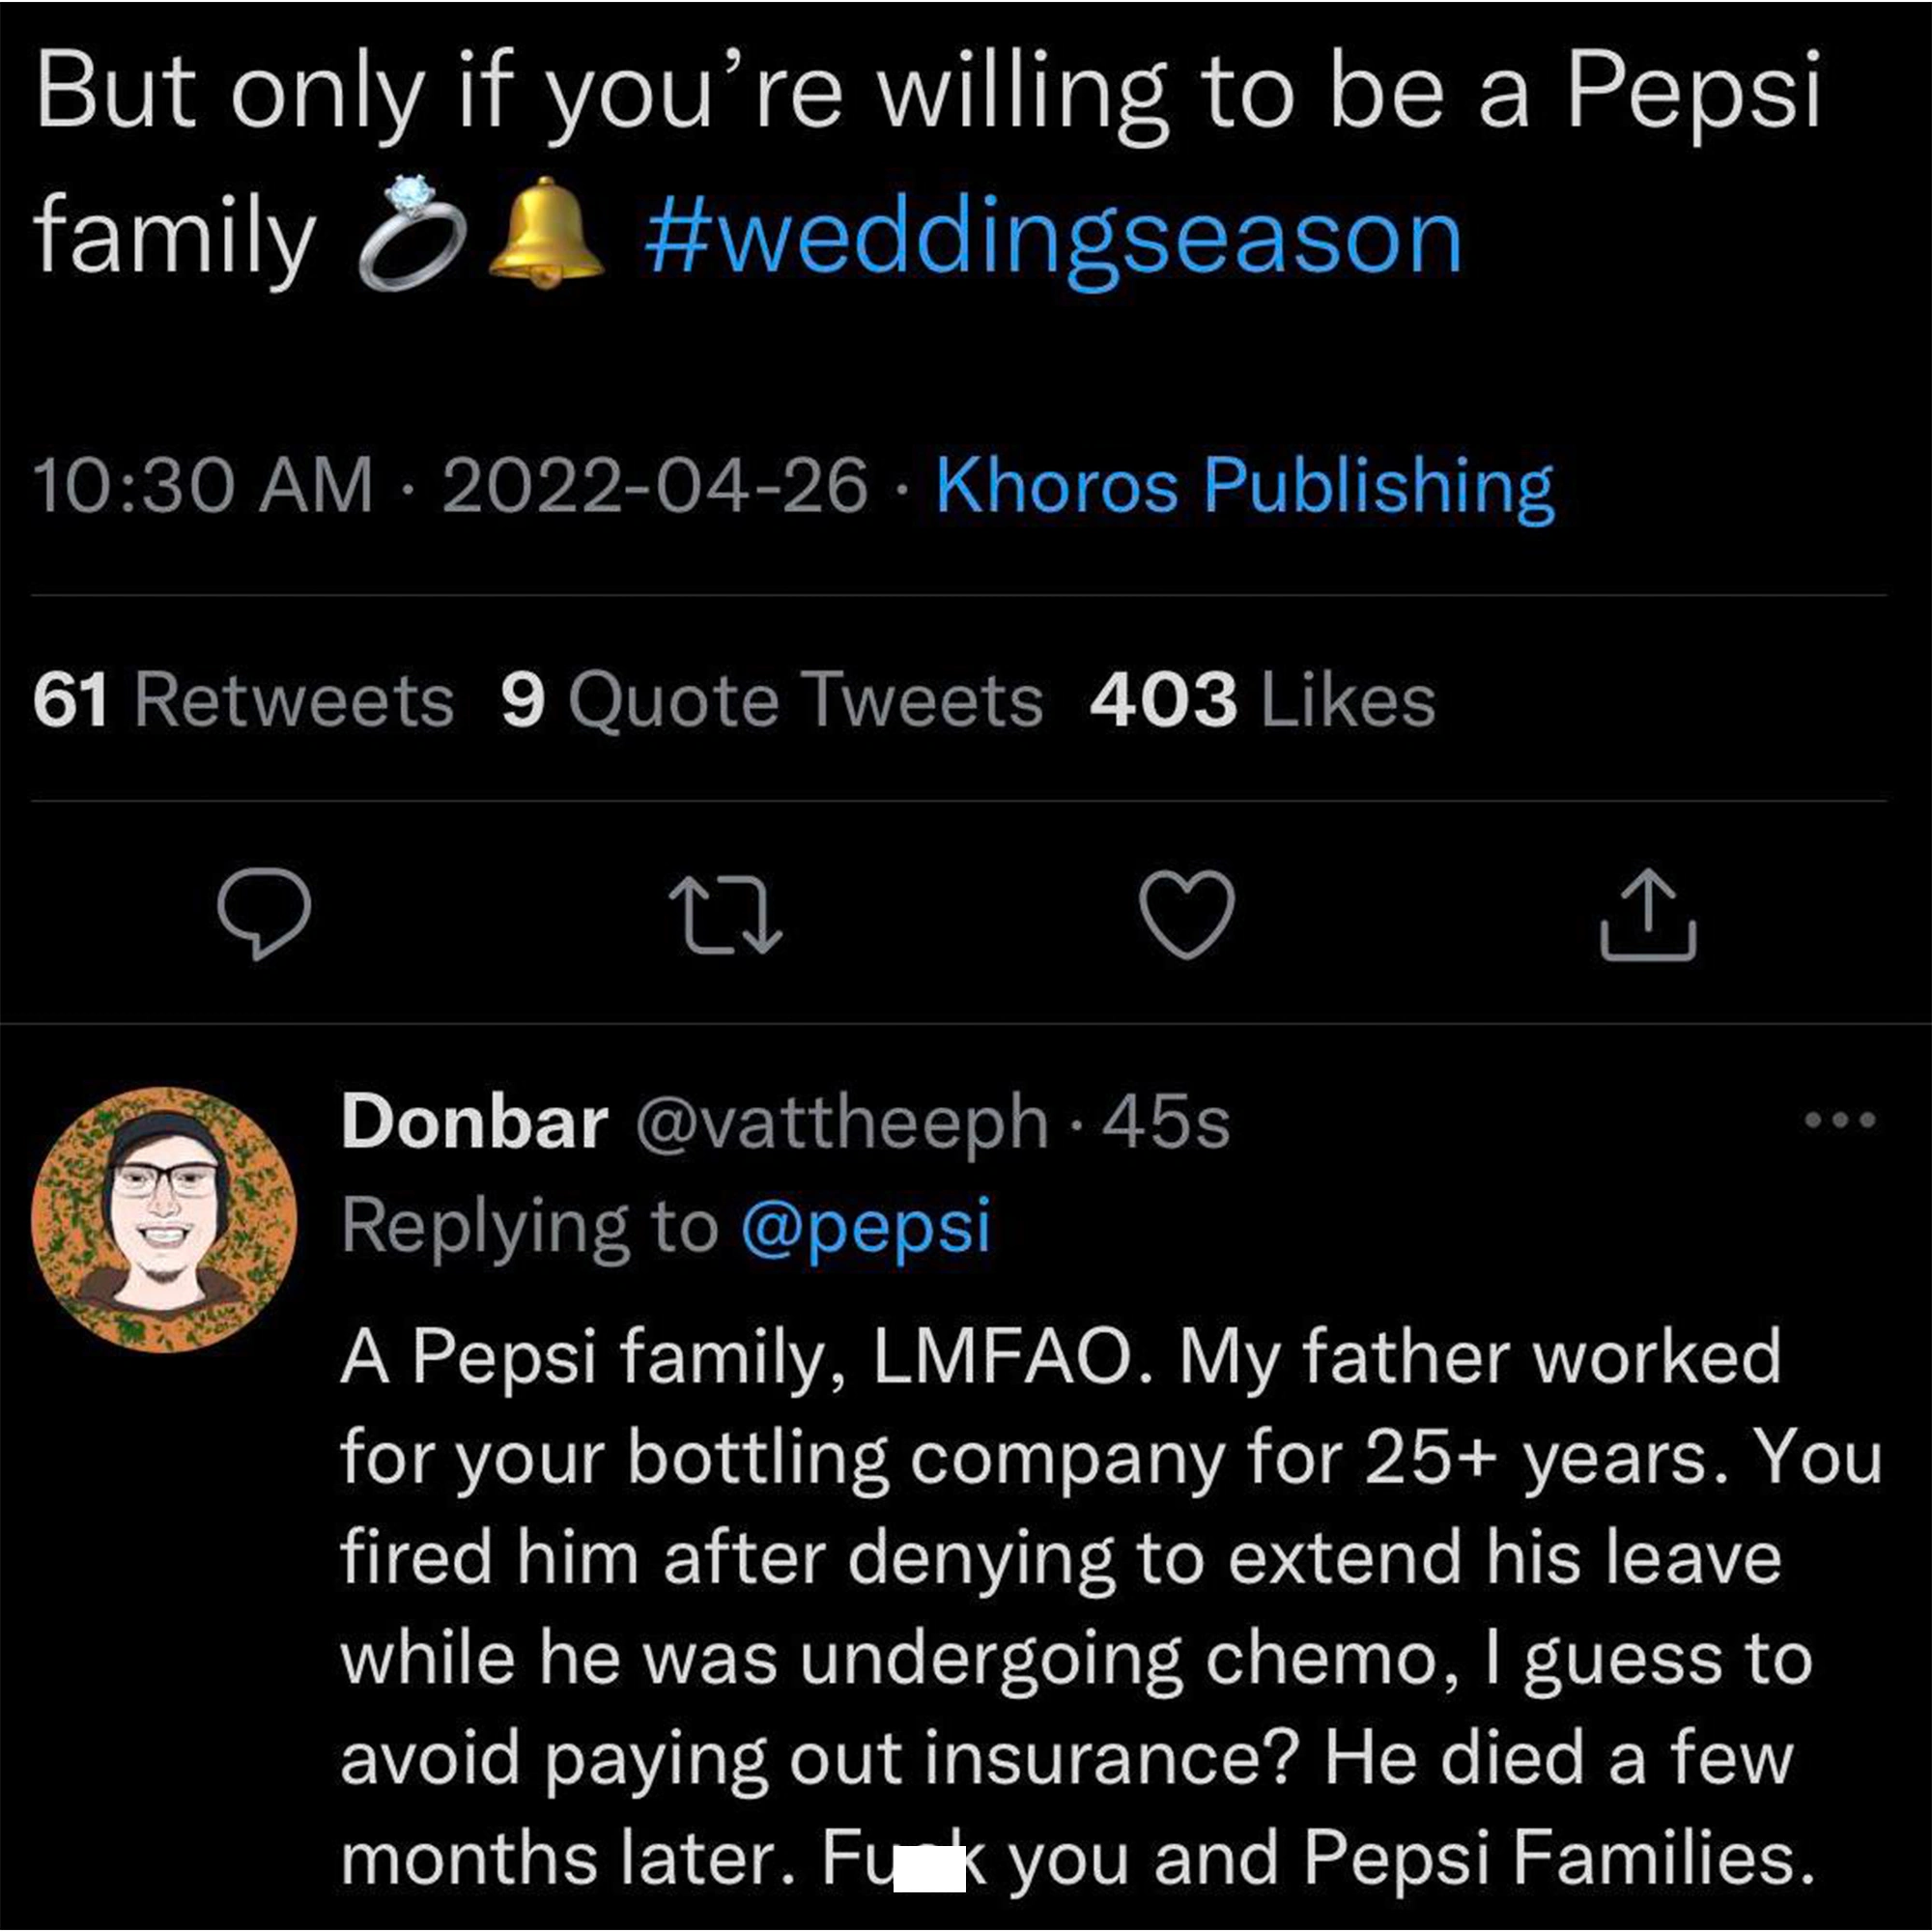The image size is (1932, 1932).
Task: View the 9 Quote Tweets list
Action: pos(771,700)
